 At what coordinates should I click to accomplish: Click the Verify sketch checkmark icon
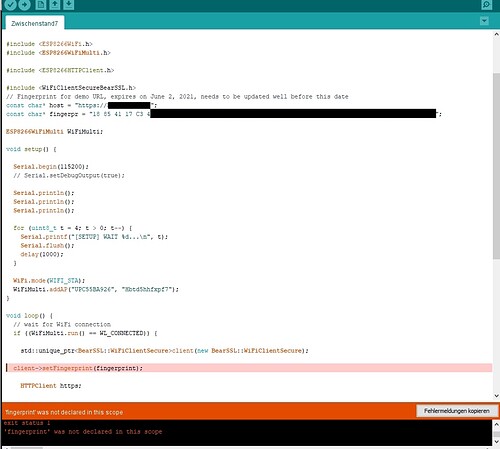pos(10,4)
